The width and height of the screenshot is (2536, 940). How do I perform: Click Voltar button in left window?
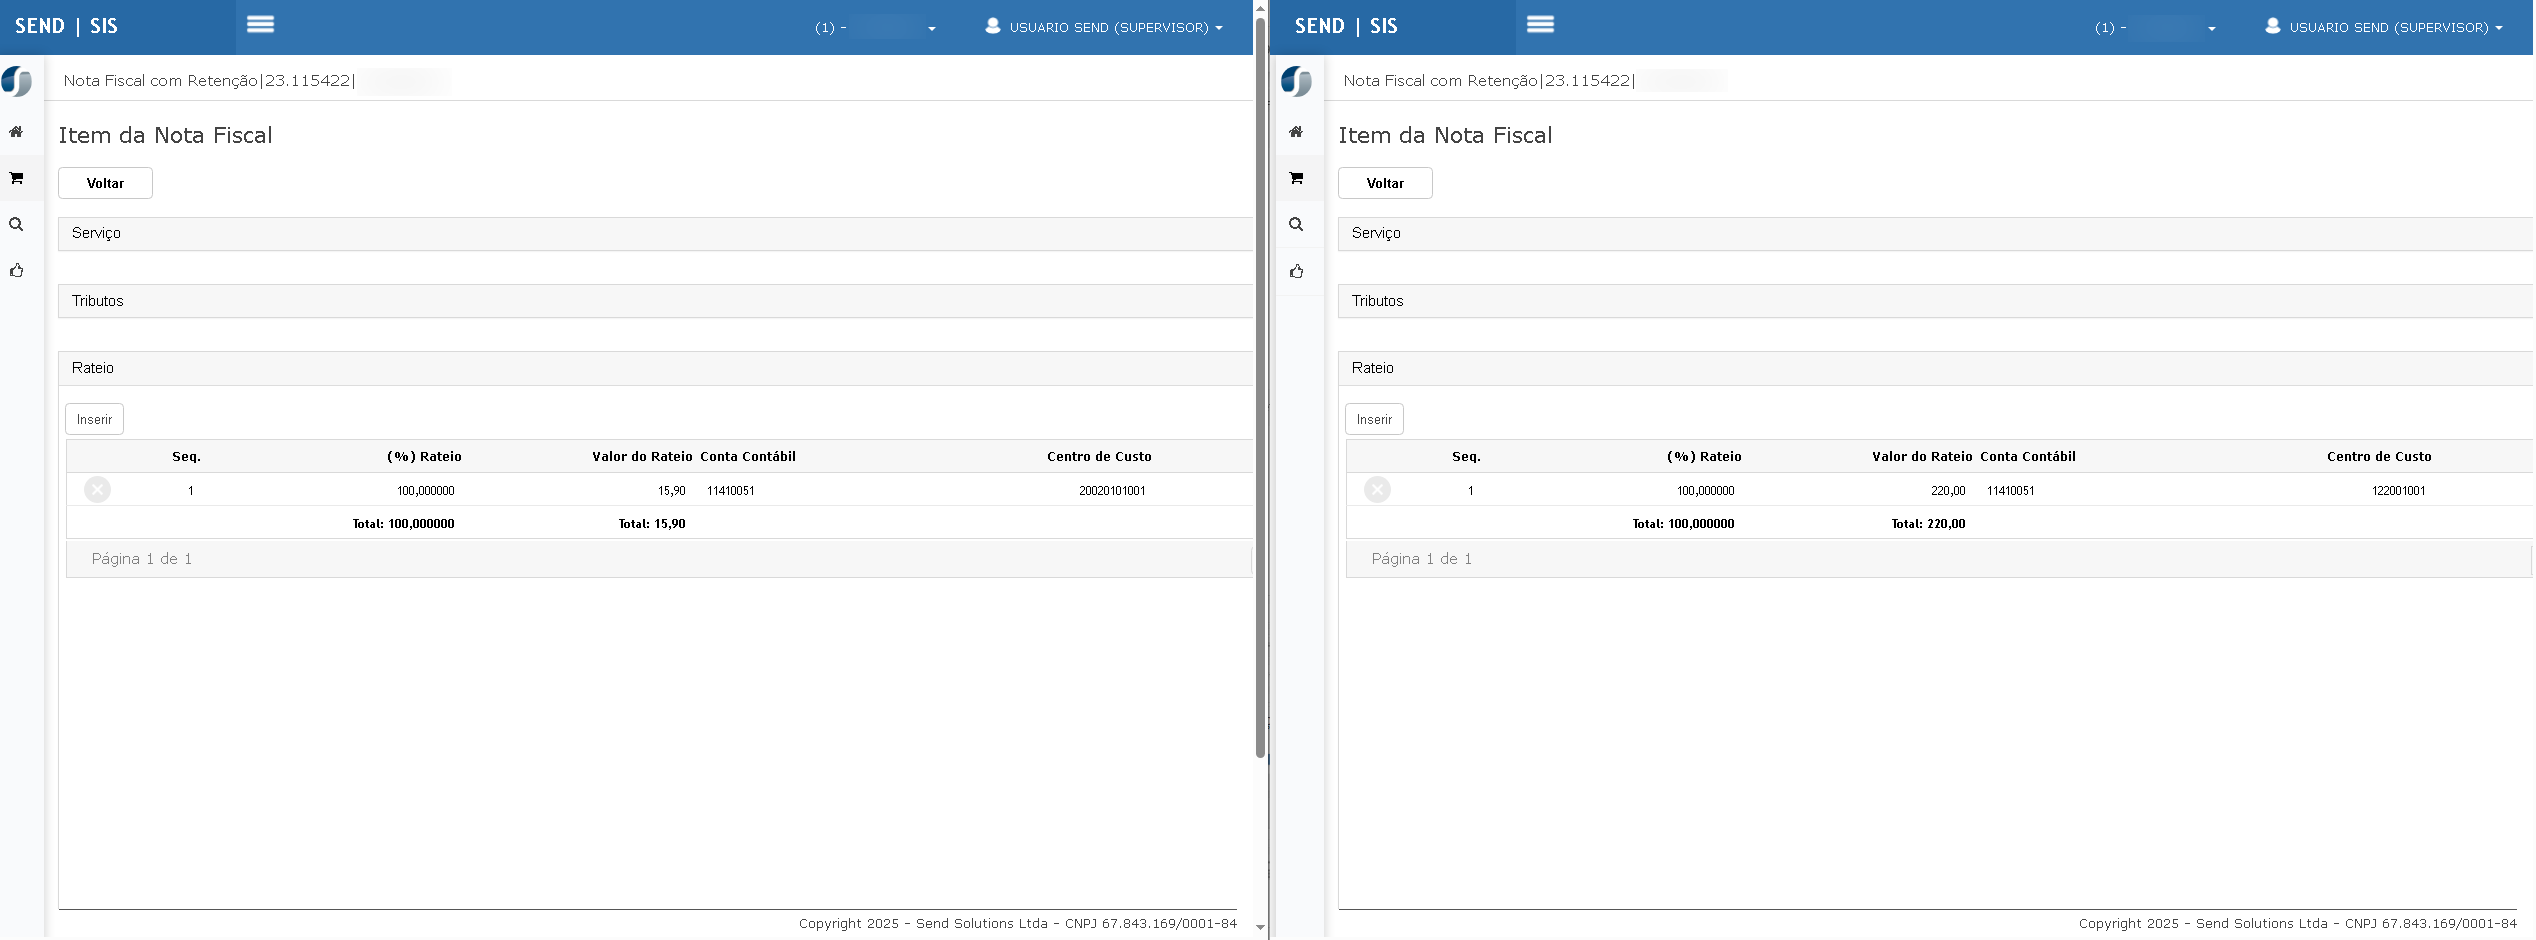pos(105,183)
